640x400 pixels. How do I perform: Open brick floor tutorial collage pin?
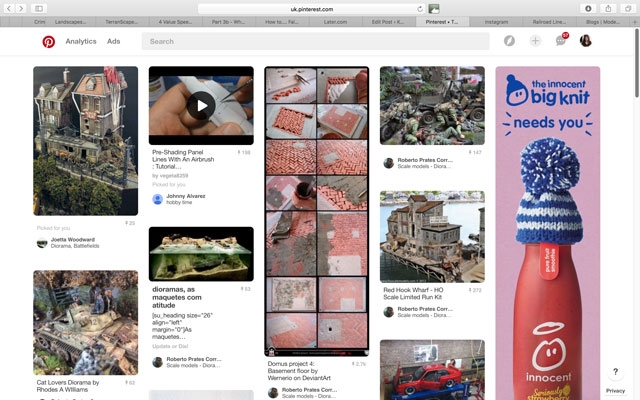(x=316, y=211)
